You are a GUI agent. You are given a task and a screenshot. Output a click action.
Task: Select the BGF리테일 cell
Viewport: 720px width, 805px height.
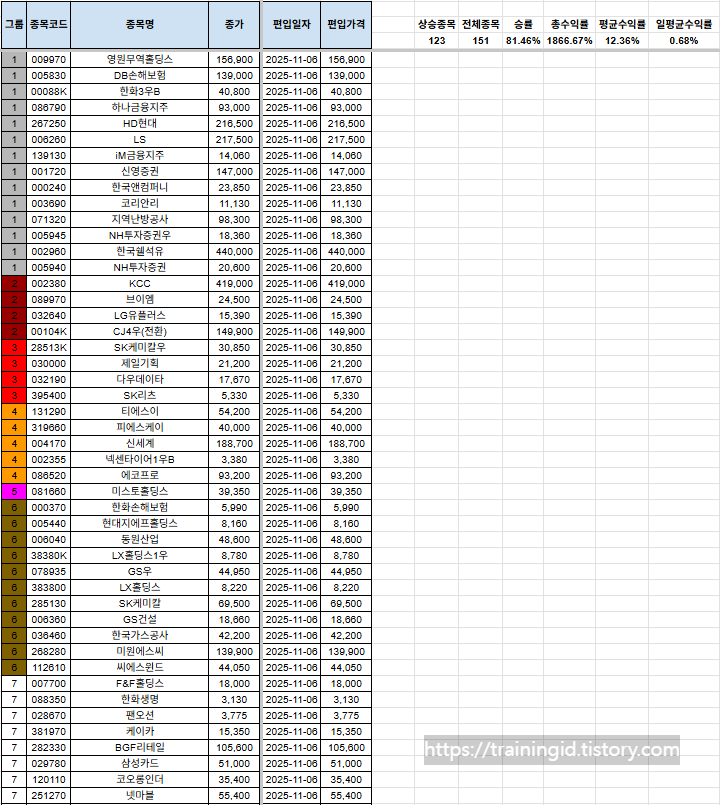(140, 748)
